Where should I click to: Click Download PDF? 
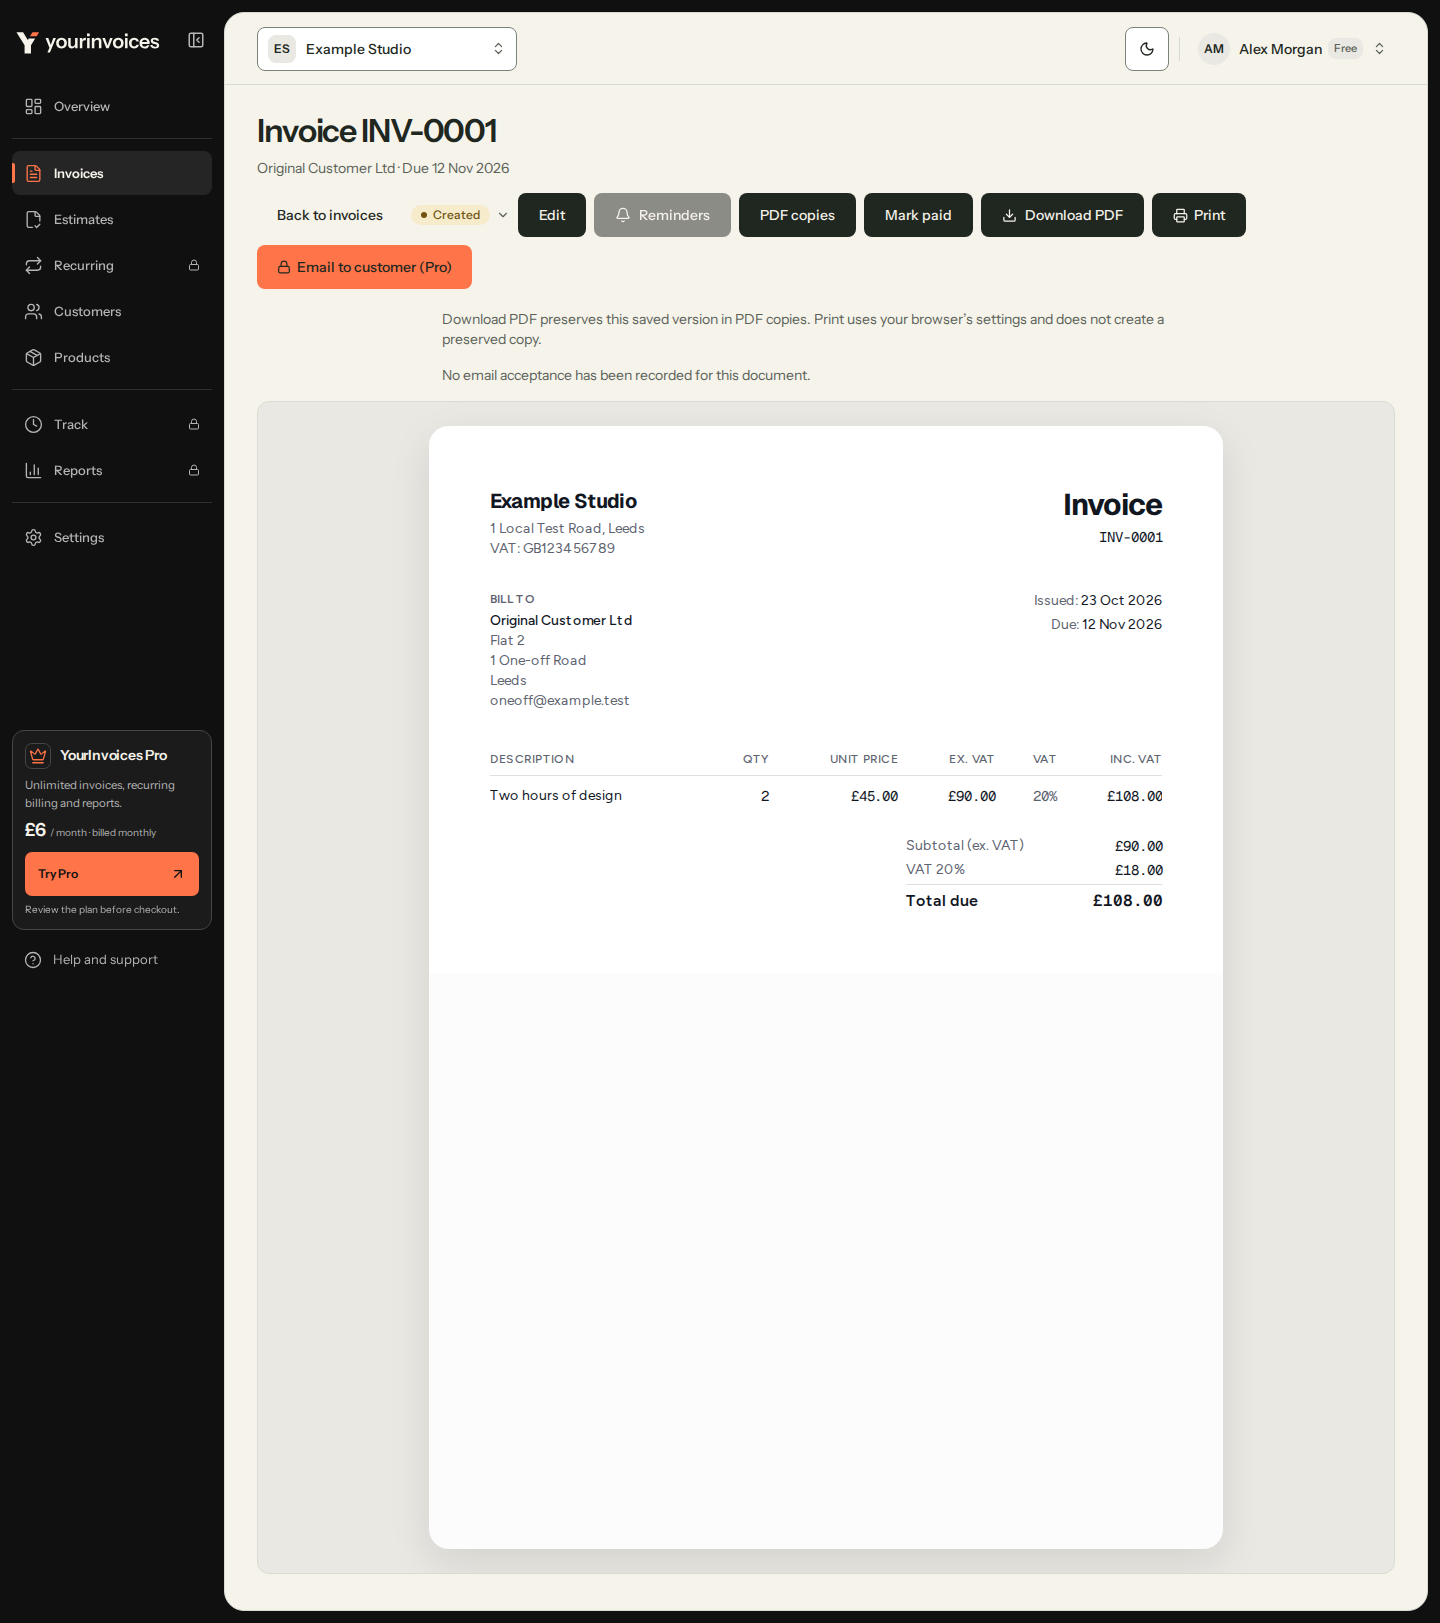click(x=1062, y=215)
